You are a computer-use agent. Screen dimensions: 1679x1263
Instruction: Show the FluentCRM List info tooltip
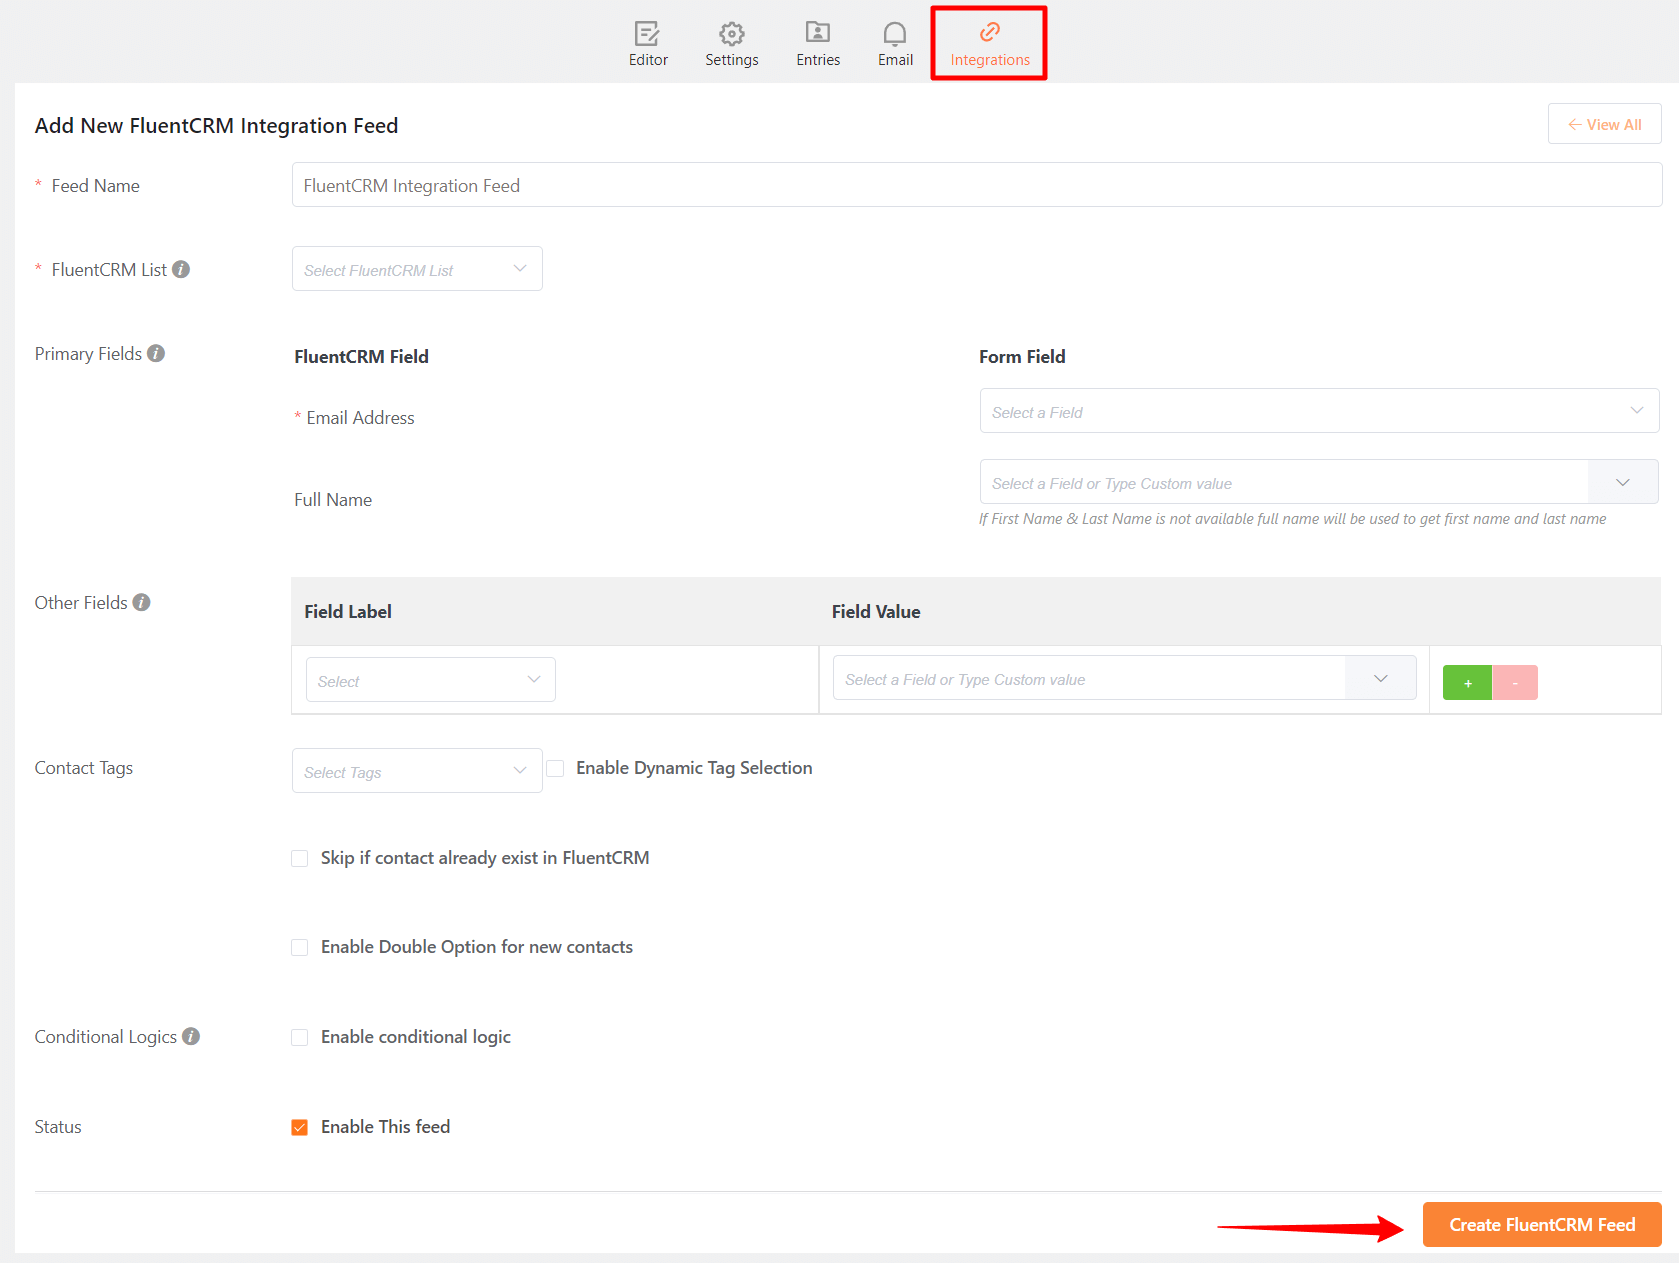pos(181,269)
